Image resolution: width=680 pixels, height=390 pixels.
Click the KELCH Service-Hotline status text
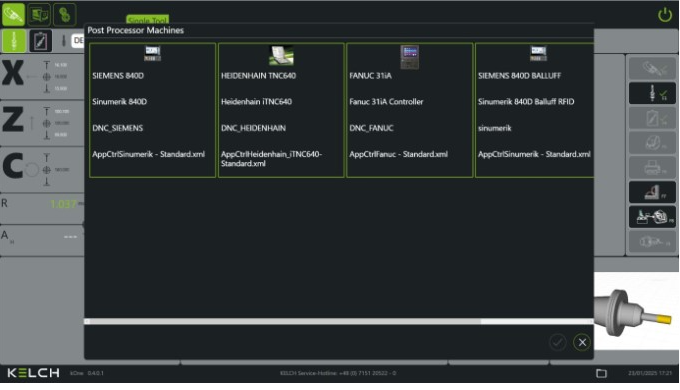click(x=338, y=373)
